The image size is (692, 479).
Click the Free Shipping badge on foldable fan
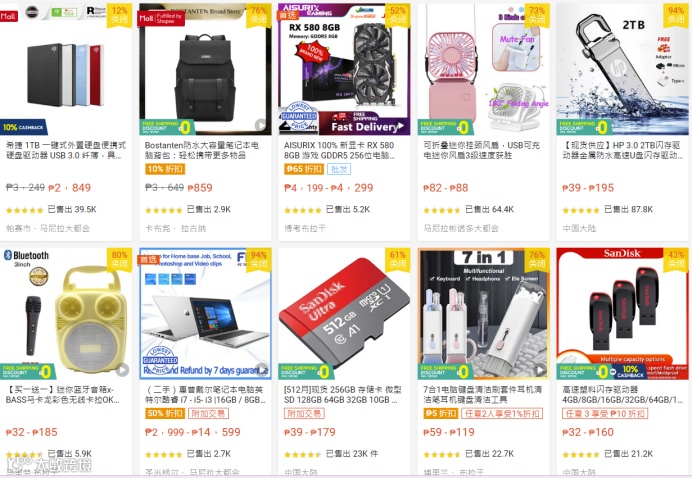[445, 127]
